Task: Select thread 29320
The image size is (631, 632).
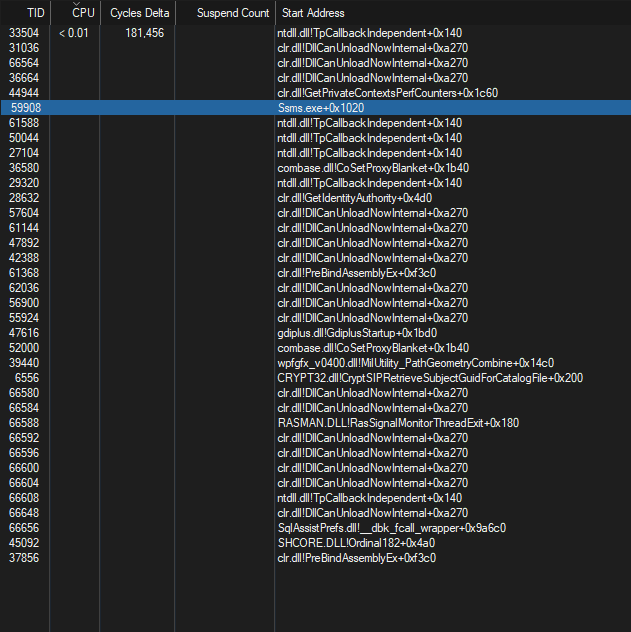Action: (316, 183)
